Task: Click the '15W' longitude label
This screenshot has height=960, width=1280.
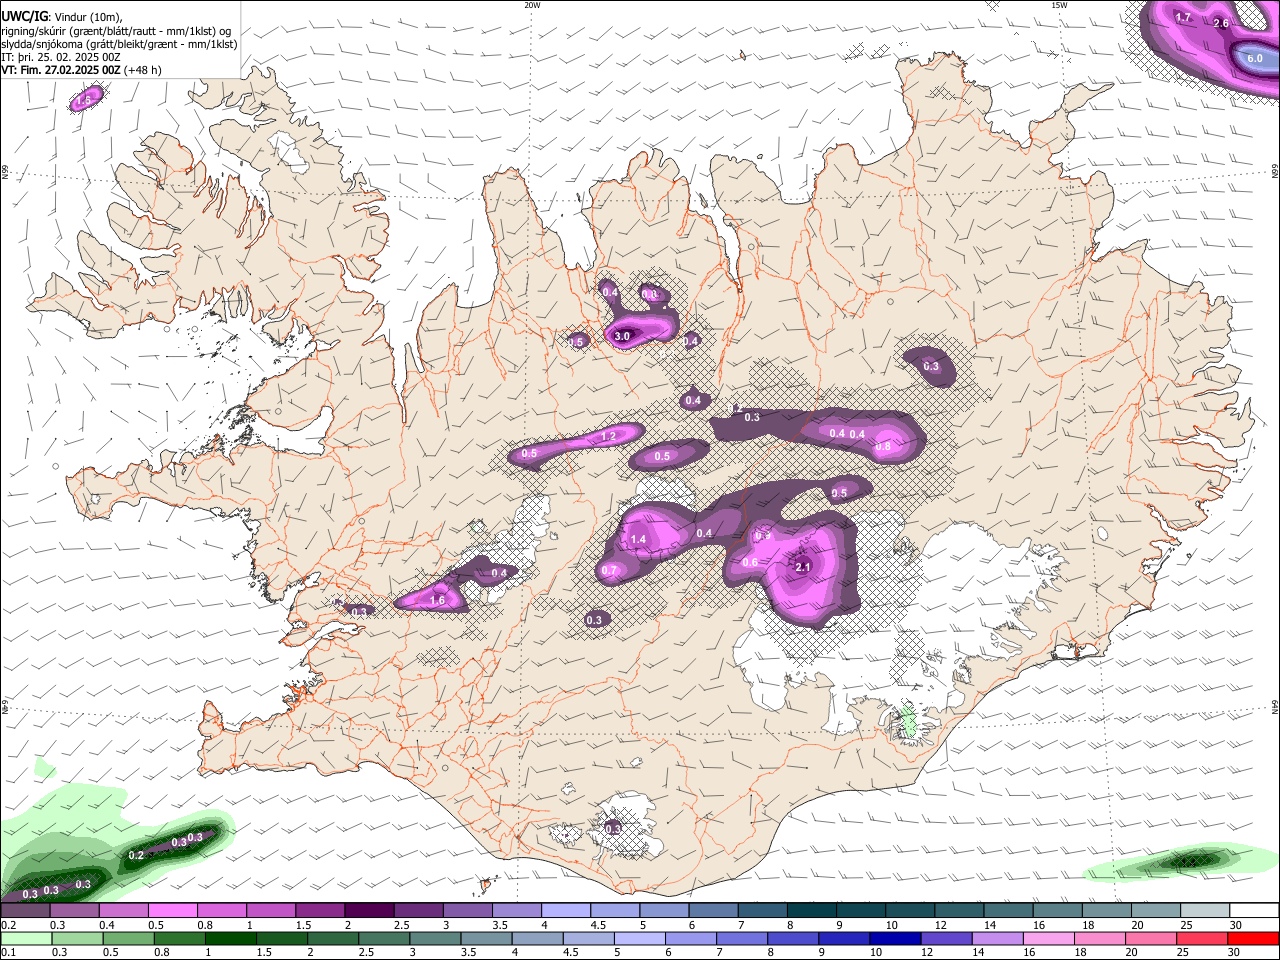Action: click(1059, 5)
